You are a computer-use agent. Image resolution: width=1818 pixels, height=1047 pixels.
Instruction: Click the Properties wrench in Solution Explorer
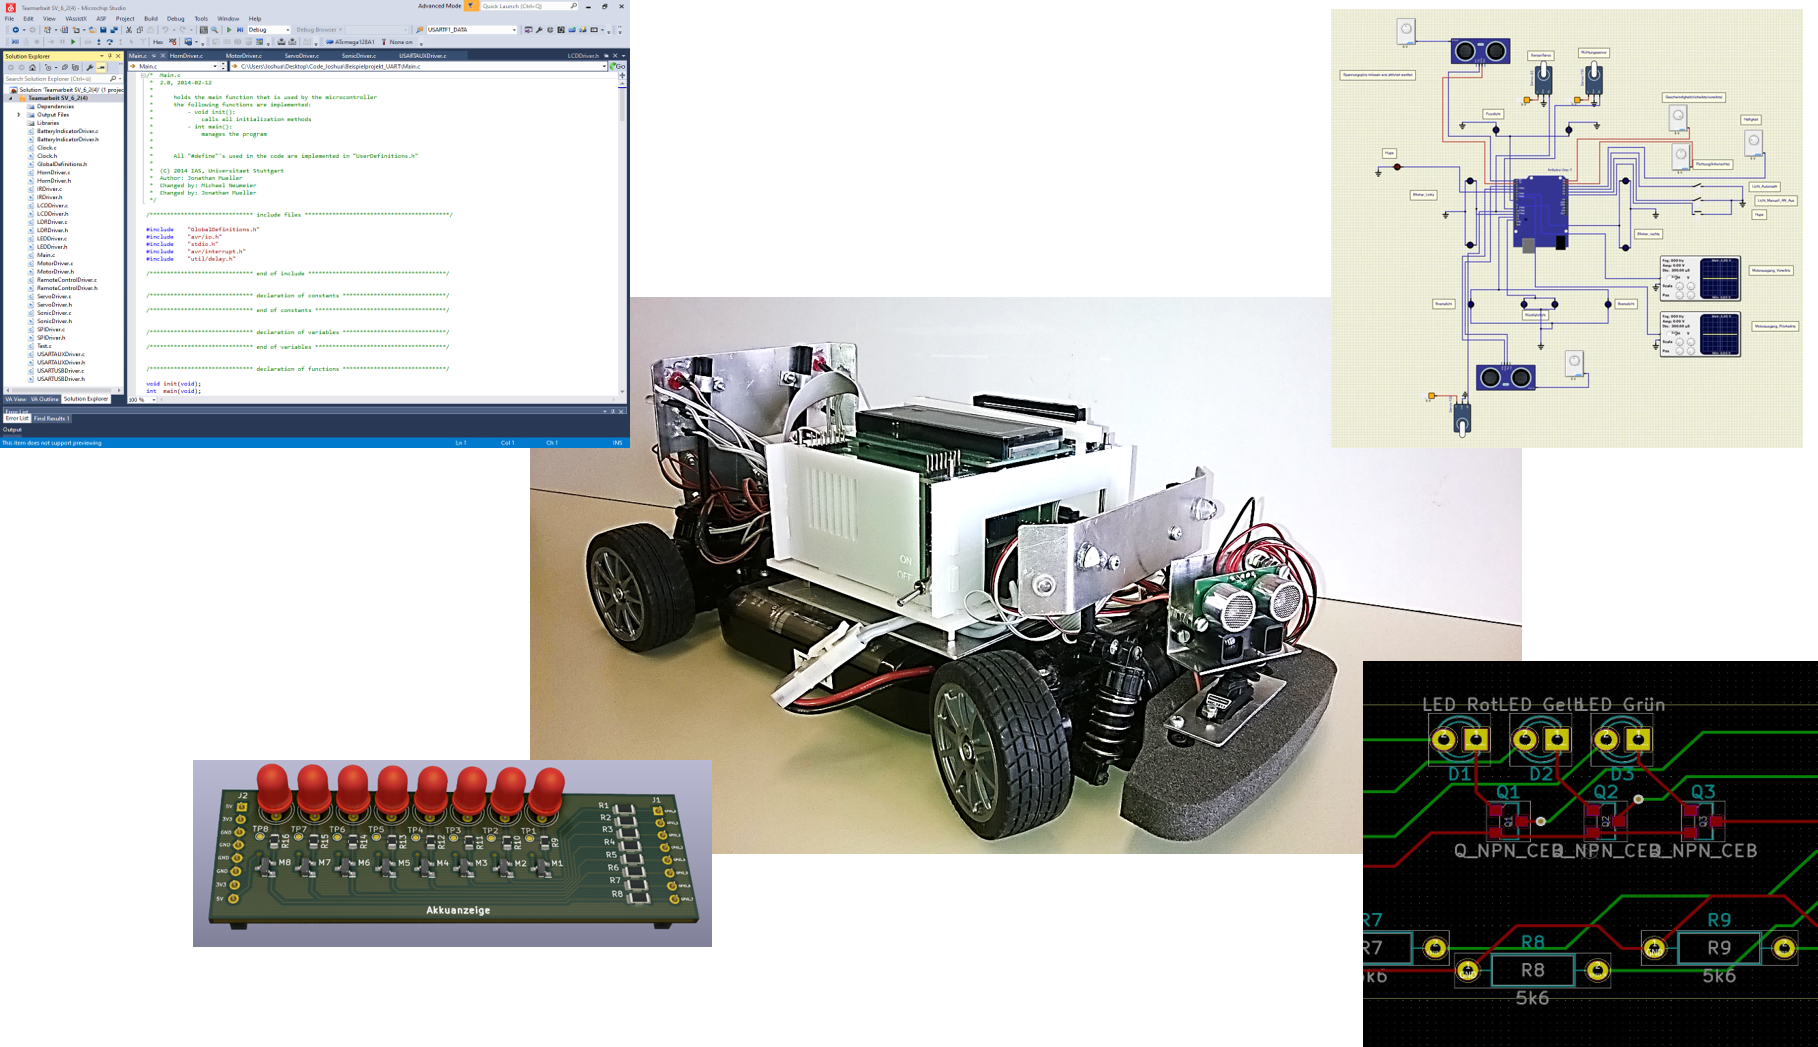click(90, 67)
